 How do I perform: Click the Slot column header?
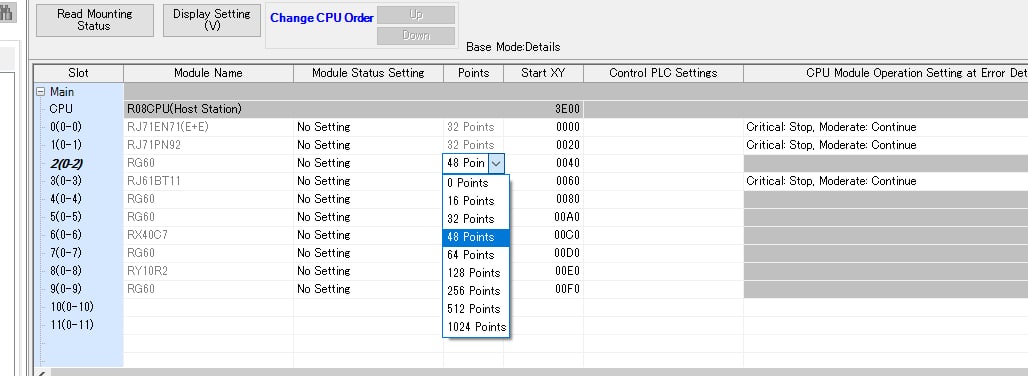[x=78, y=73]
